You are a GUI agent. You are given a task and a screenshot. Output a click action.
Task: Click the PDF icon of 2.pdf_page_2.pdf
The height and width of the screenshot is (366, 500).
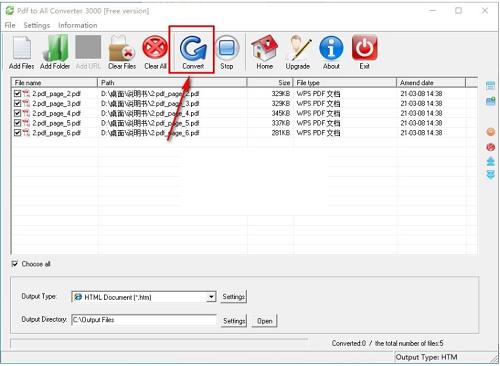[x=26, y=94]
